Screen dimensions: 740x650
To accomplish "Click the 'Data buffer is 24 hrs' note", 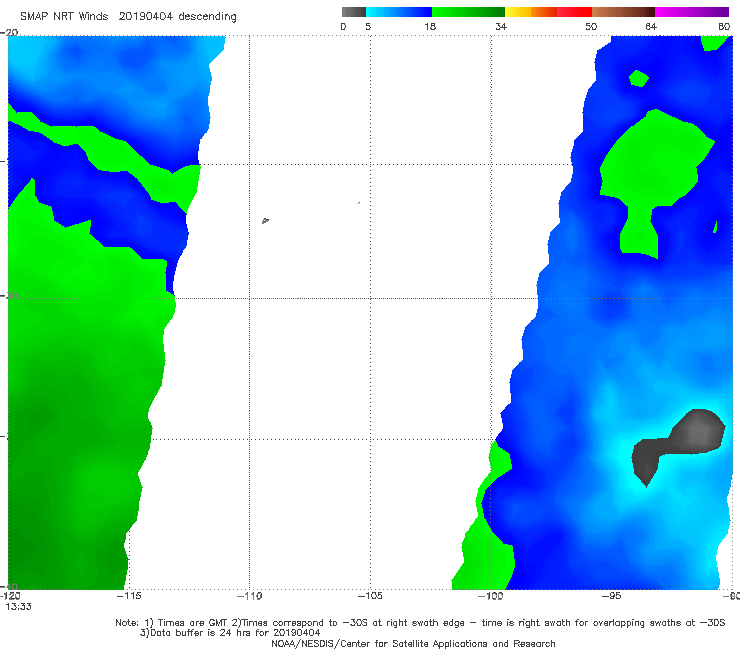I will 230,633.
